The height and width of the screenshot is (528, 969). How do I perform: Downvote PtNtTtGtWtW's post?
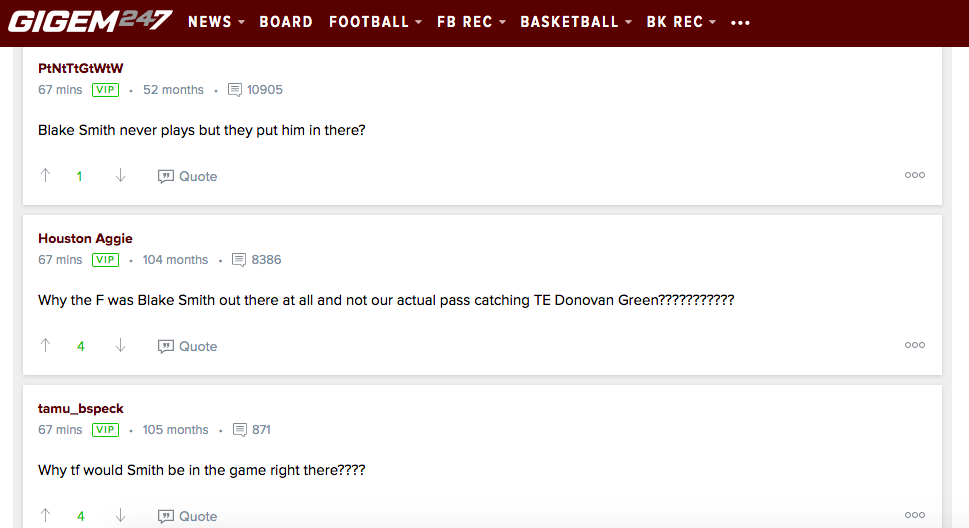(x=120, y=176)
